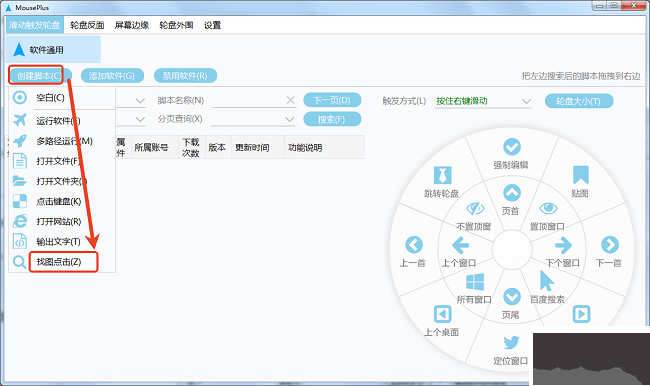Click the MousePlus title bar logo
This screenshot has height=386, width=650.
pyautogui.click(x=9, y=7)
